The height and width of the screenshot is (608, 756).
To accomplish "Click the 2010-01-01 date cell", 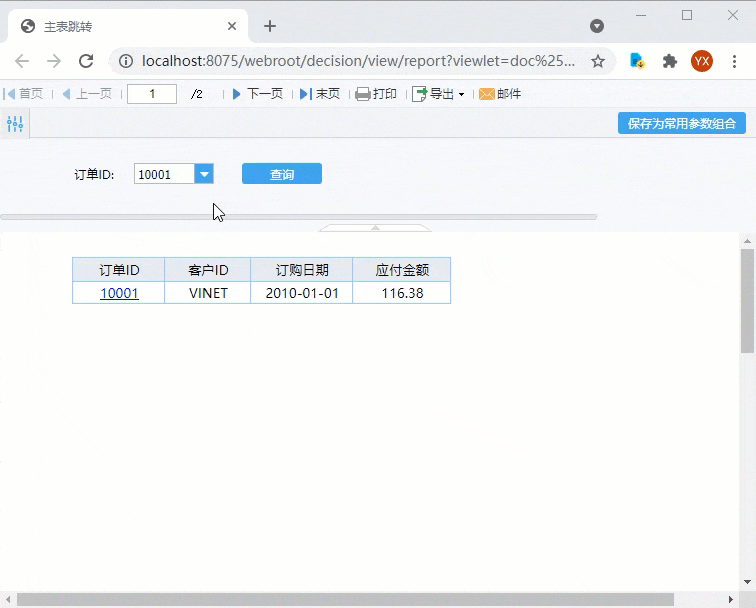I will [302, 293].
